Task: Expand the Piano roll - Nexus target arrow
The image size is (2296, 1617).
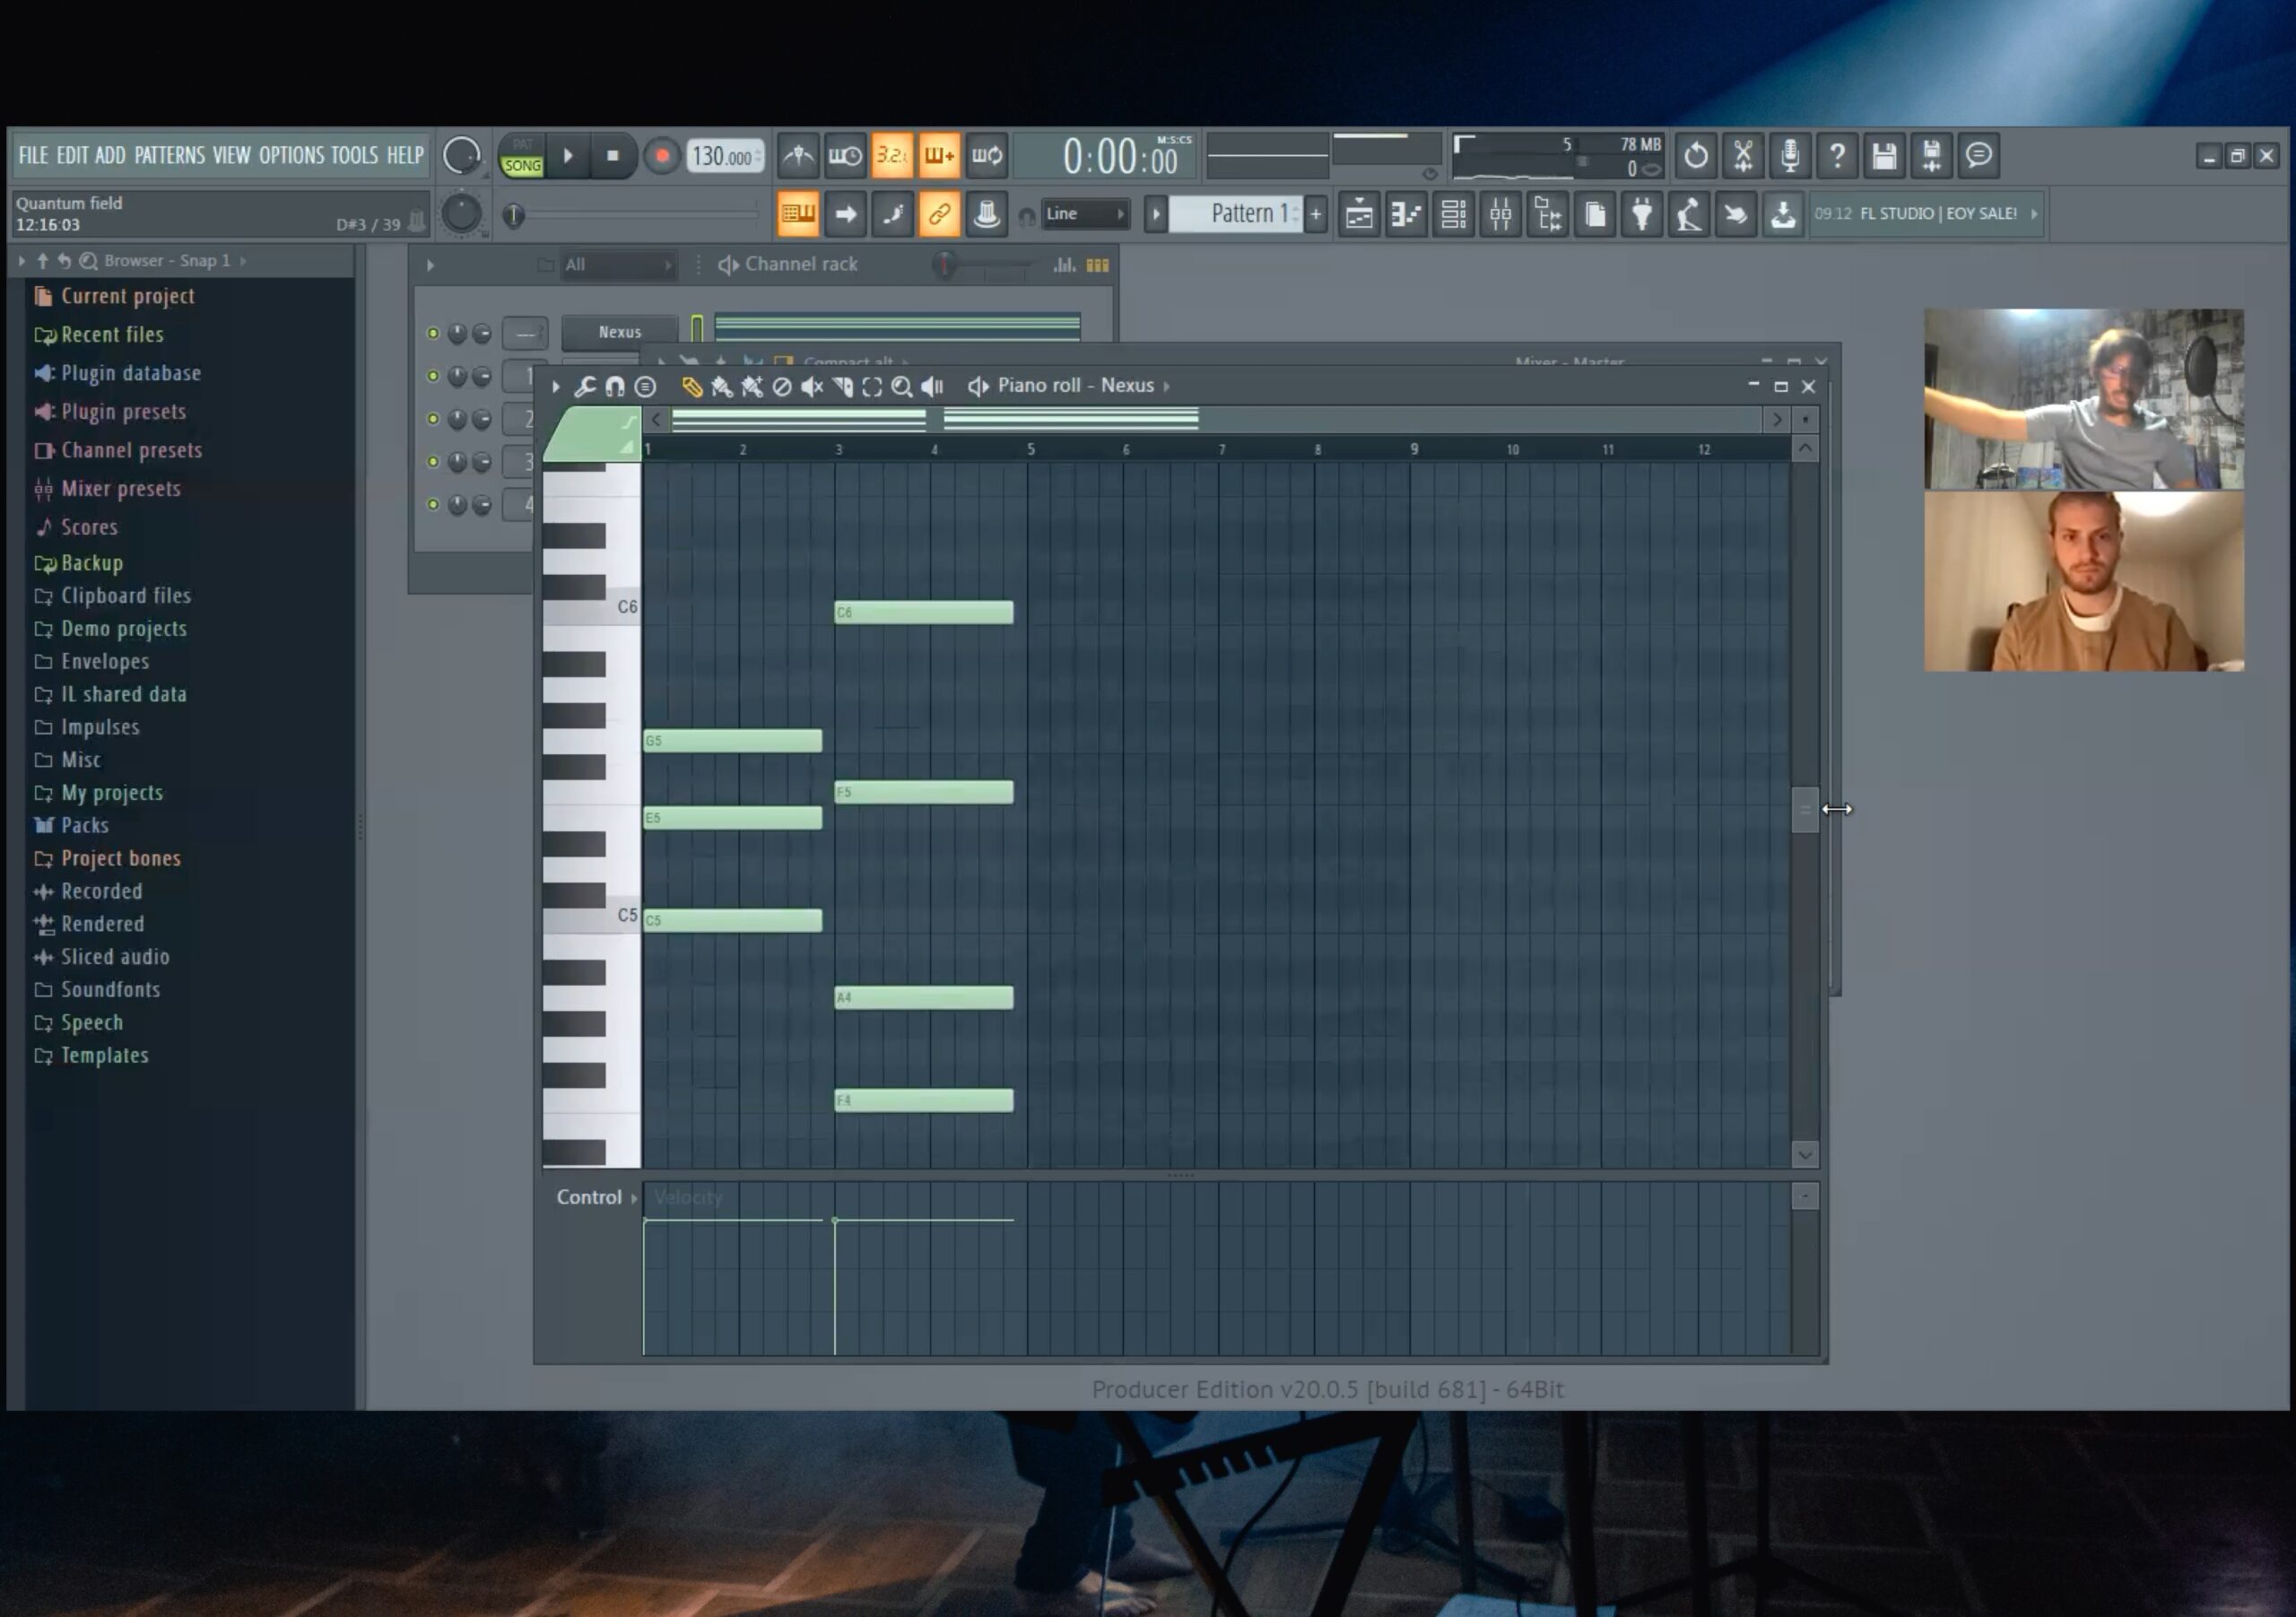Action: coord(1167,387)
